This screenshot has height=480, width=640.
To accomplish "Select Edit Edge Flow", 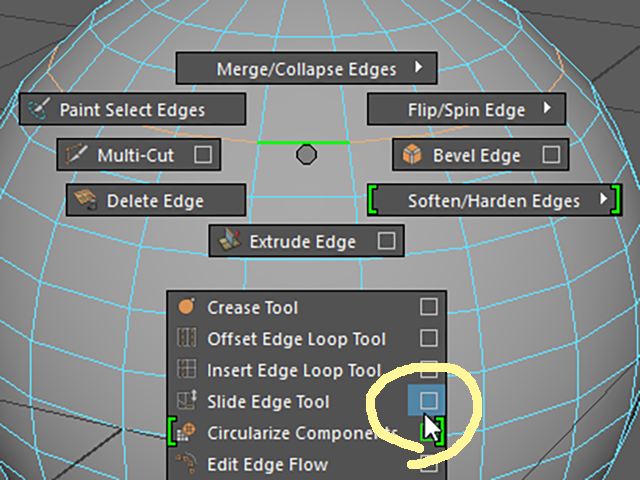I will [307, 464].
